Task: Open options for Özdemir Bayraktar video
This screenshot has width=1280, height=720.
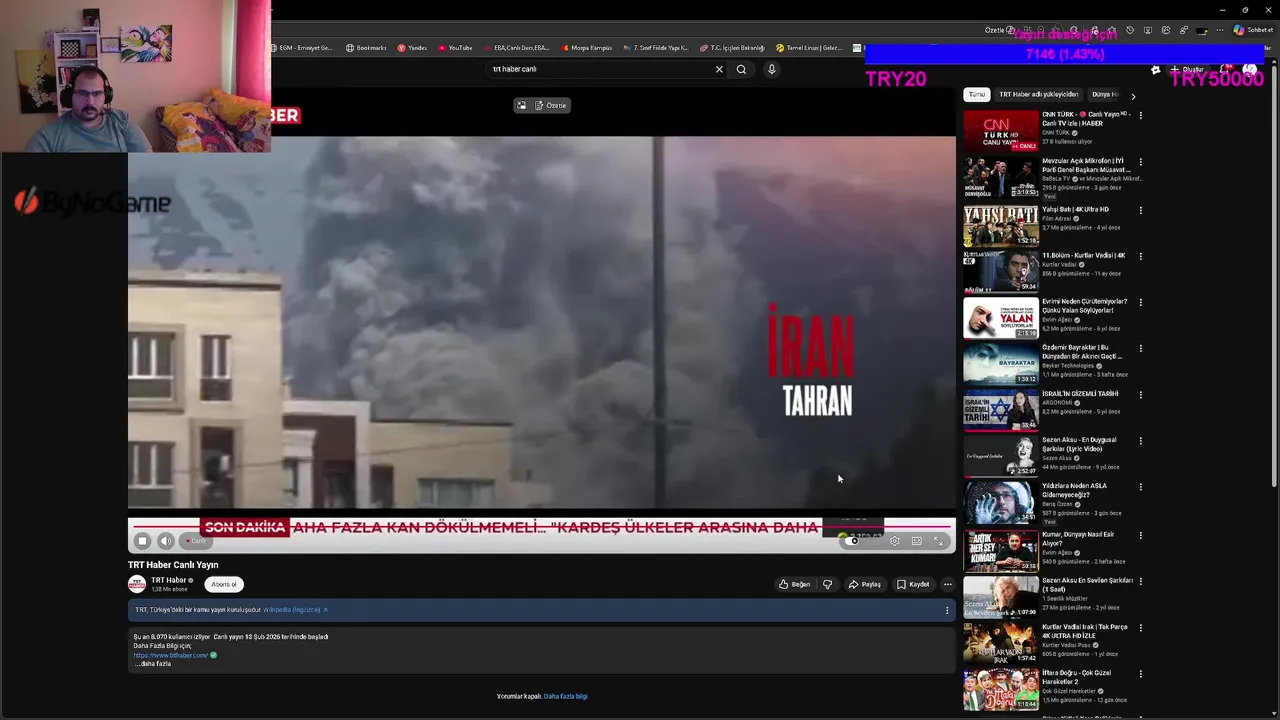Action: tap(1141, 349)
